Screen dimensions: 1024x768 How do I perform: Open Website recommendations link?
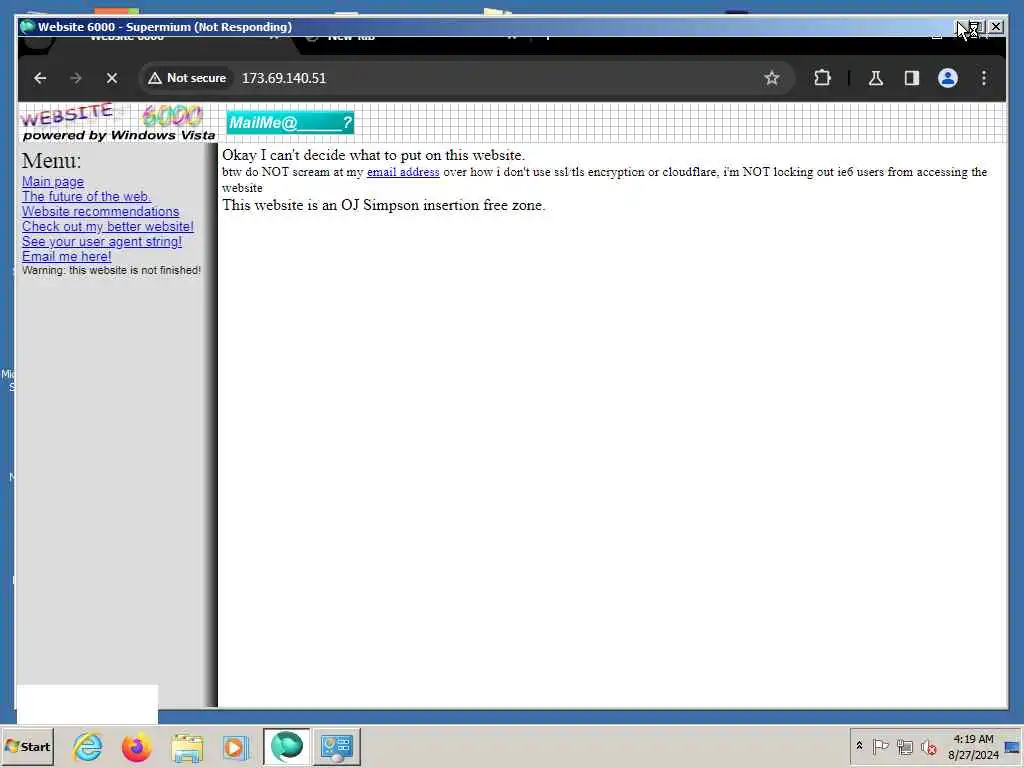click(x=101, y=212)
